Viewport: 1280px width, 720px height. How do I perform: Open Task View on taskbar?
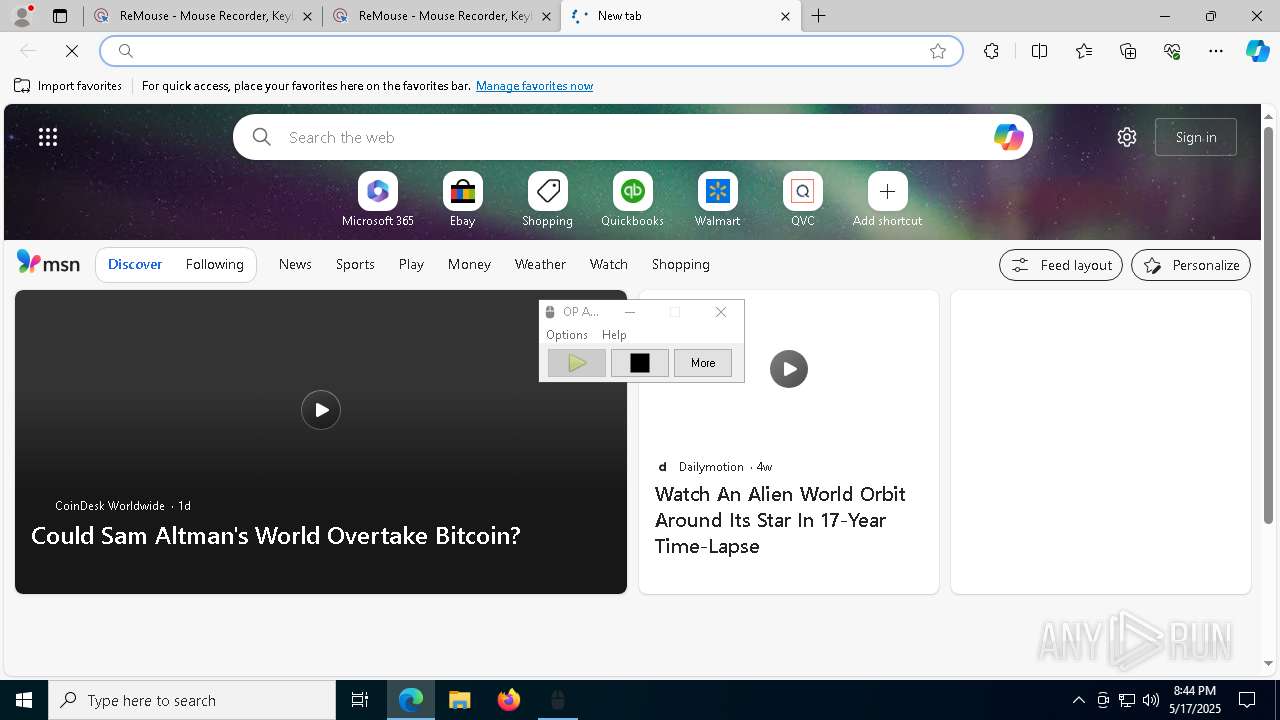pyautogui.click(x=360, y=700)
